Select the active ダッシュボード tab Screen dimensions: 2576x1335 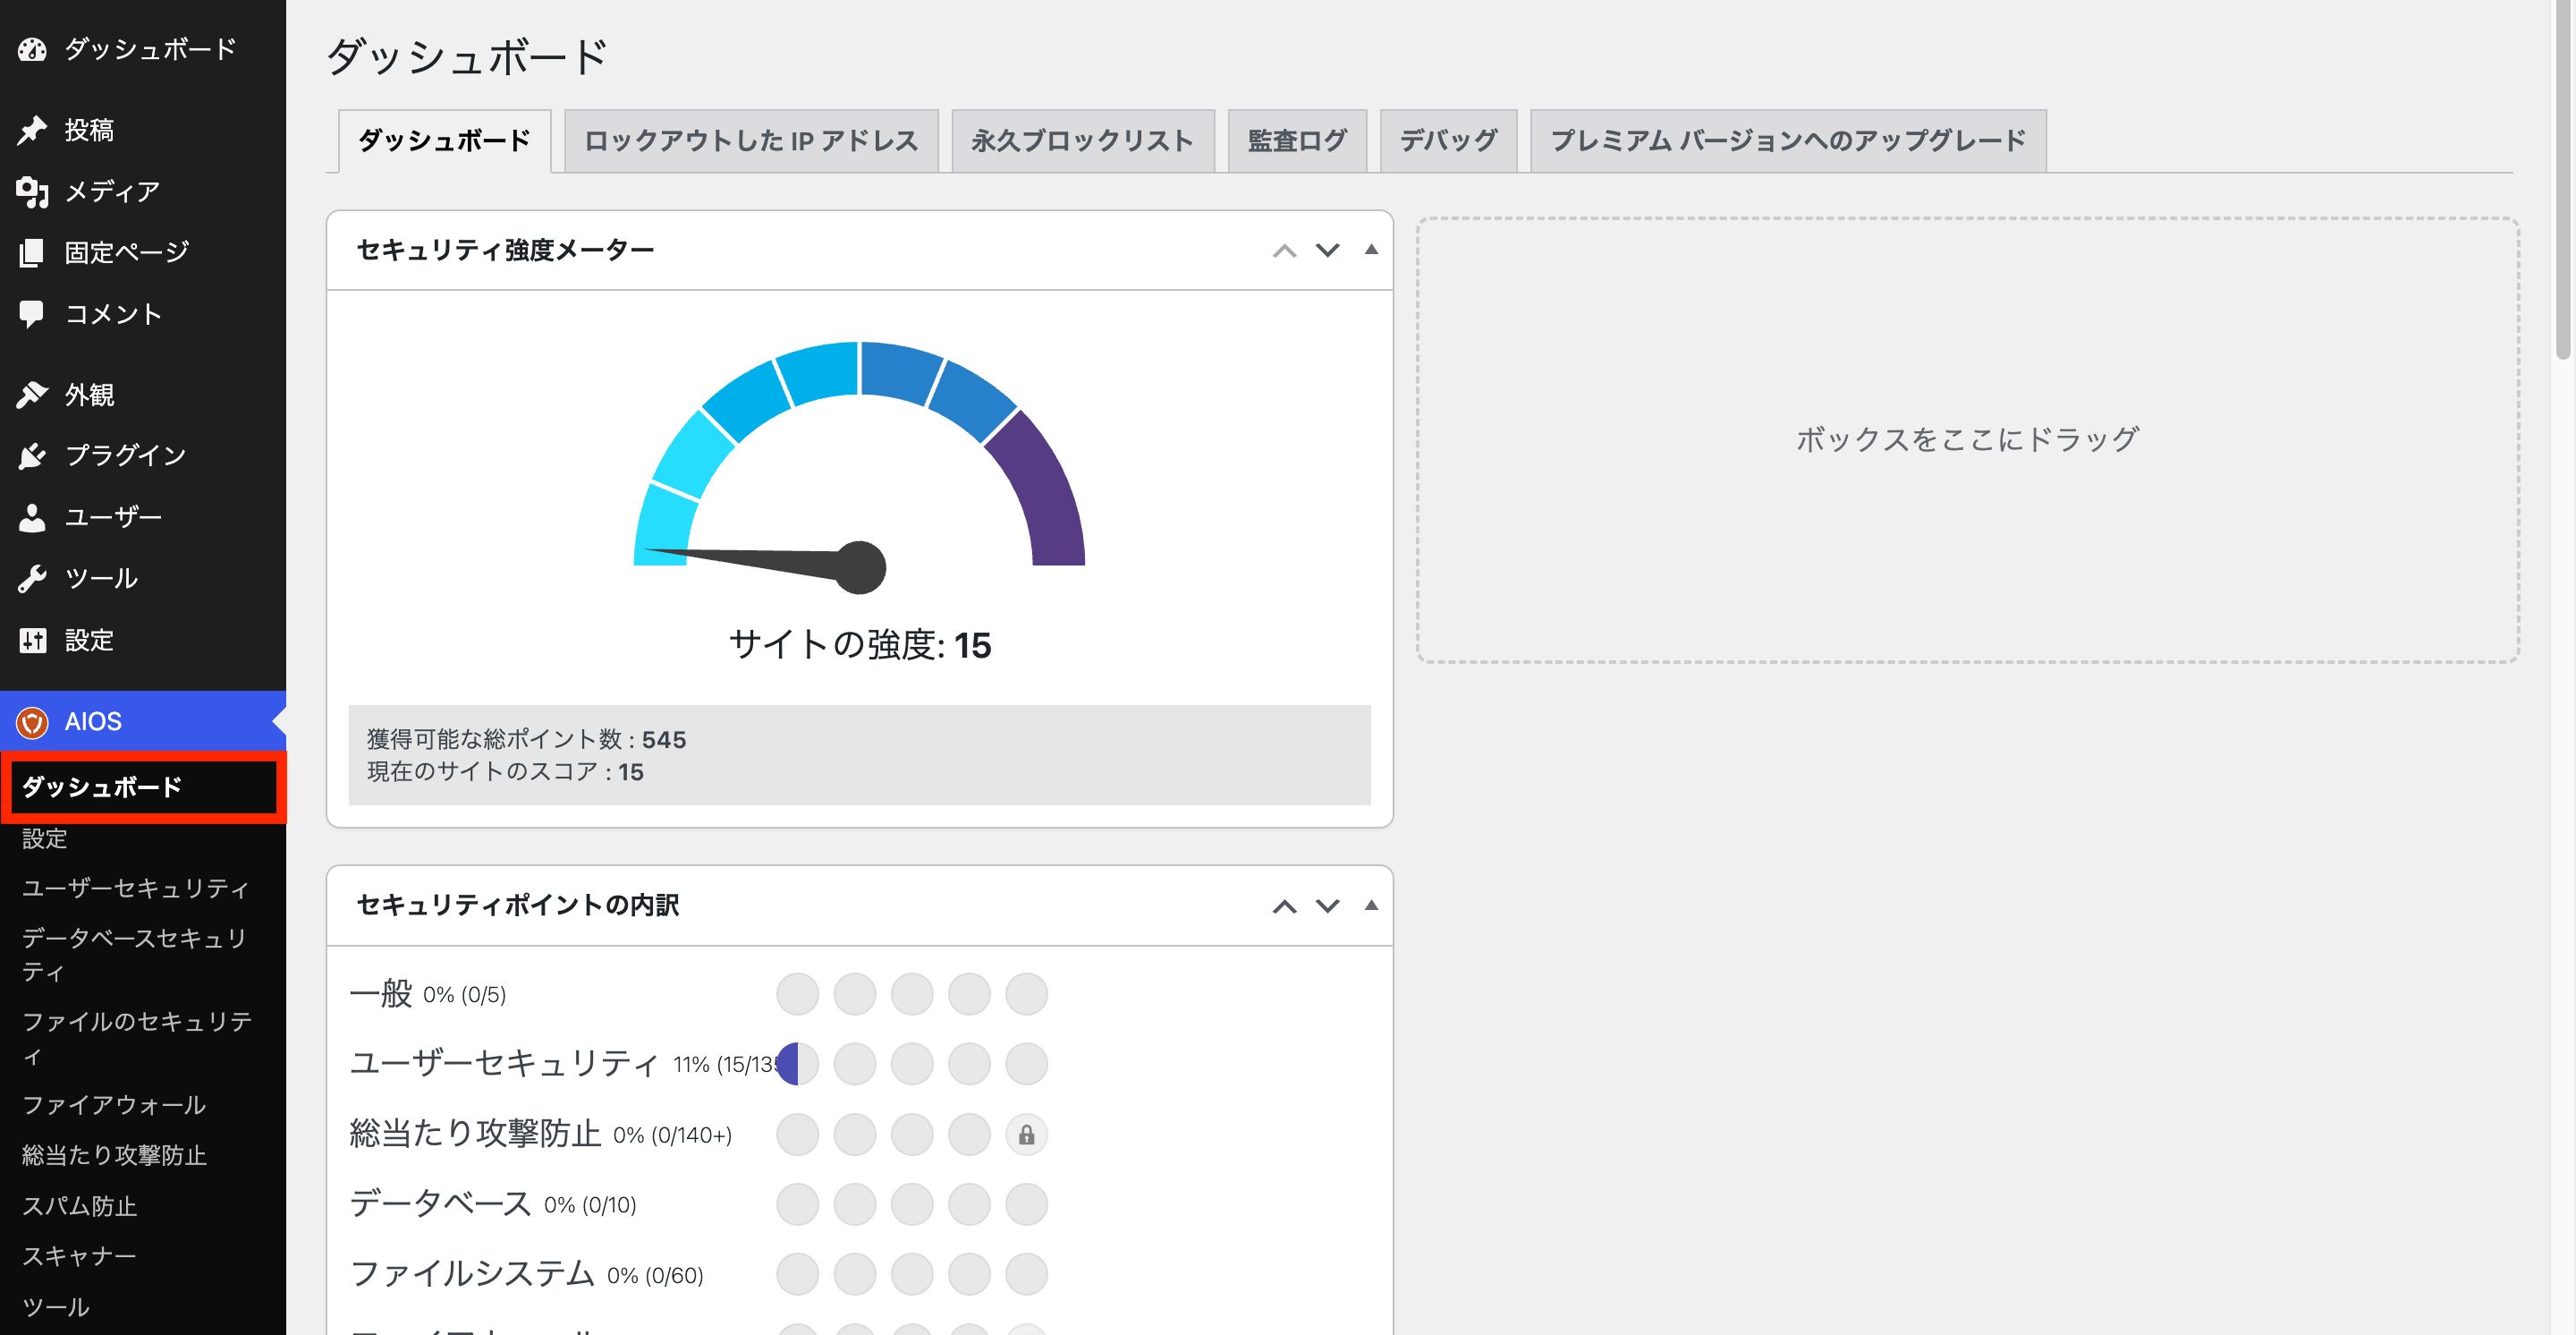445,141
